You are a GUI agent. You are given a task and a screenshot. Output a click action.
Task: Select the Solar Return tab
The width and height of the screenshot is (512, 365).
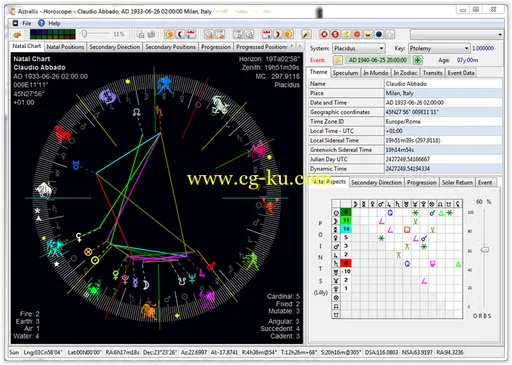(457, 182)
